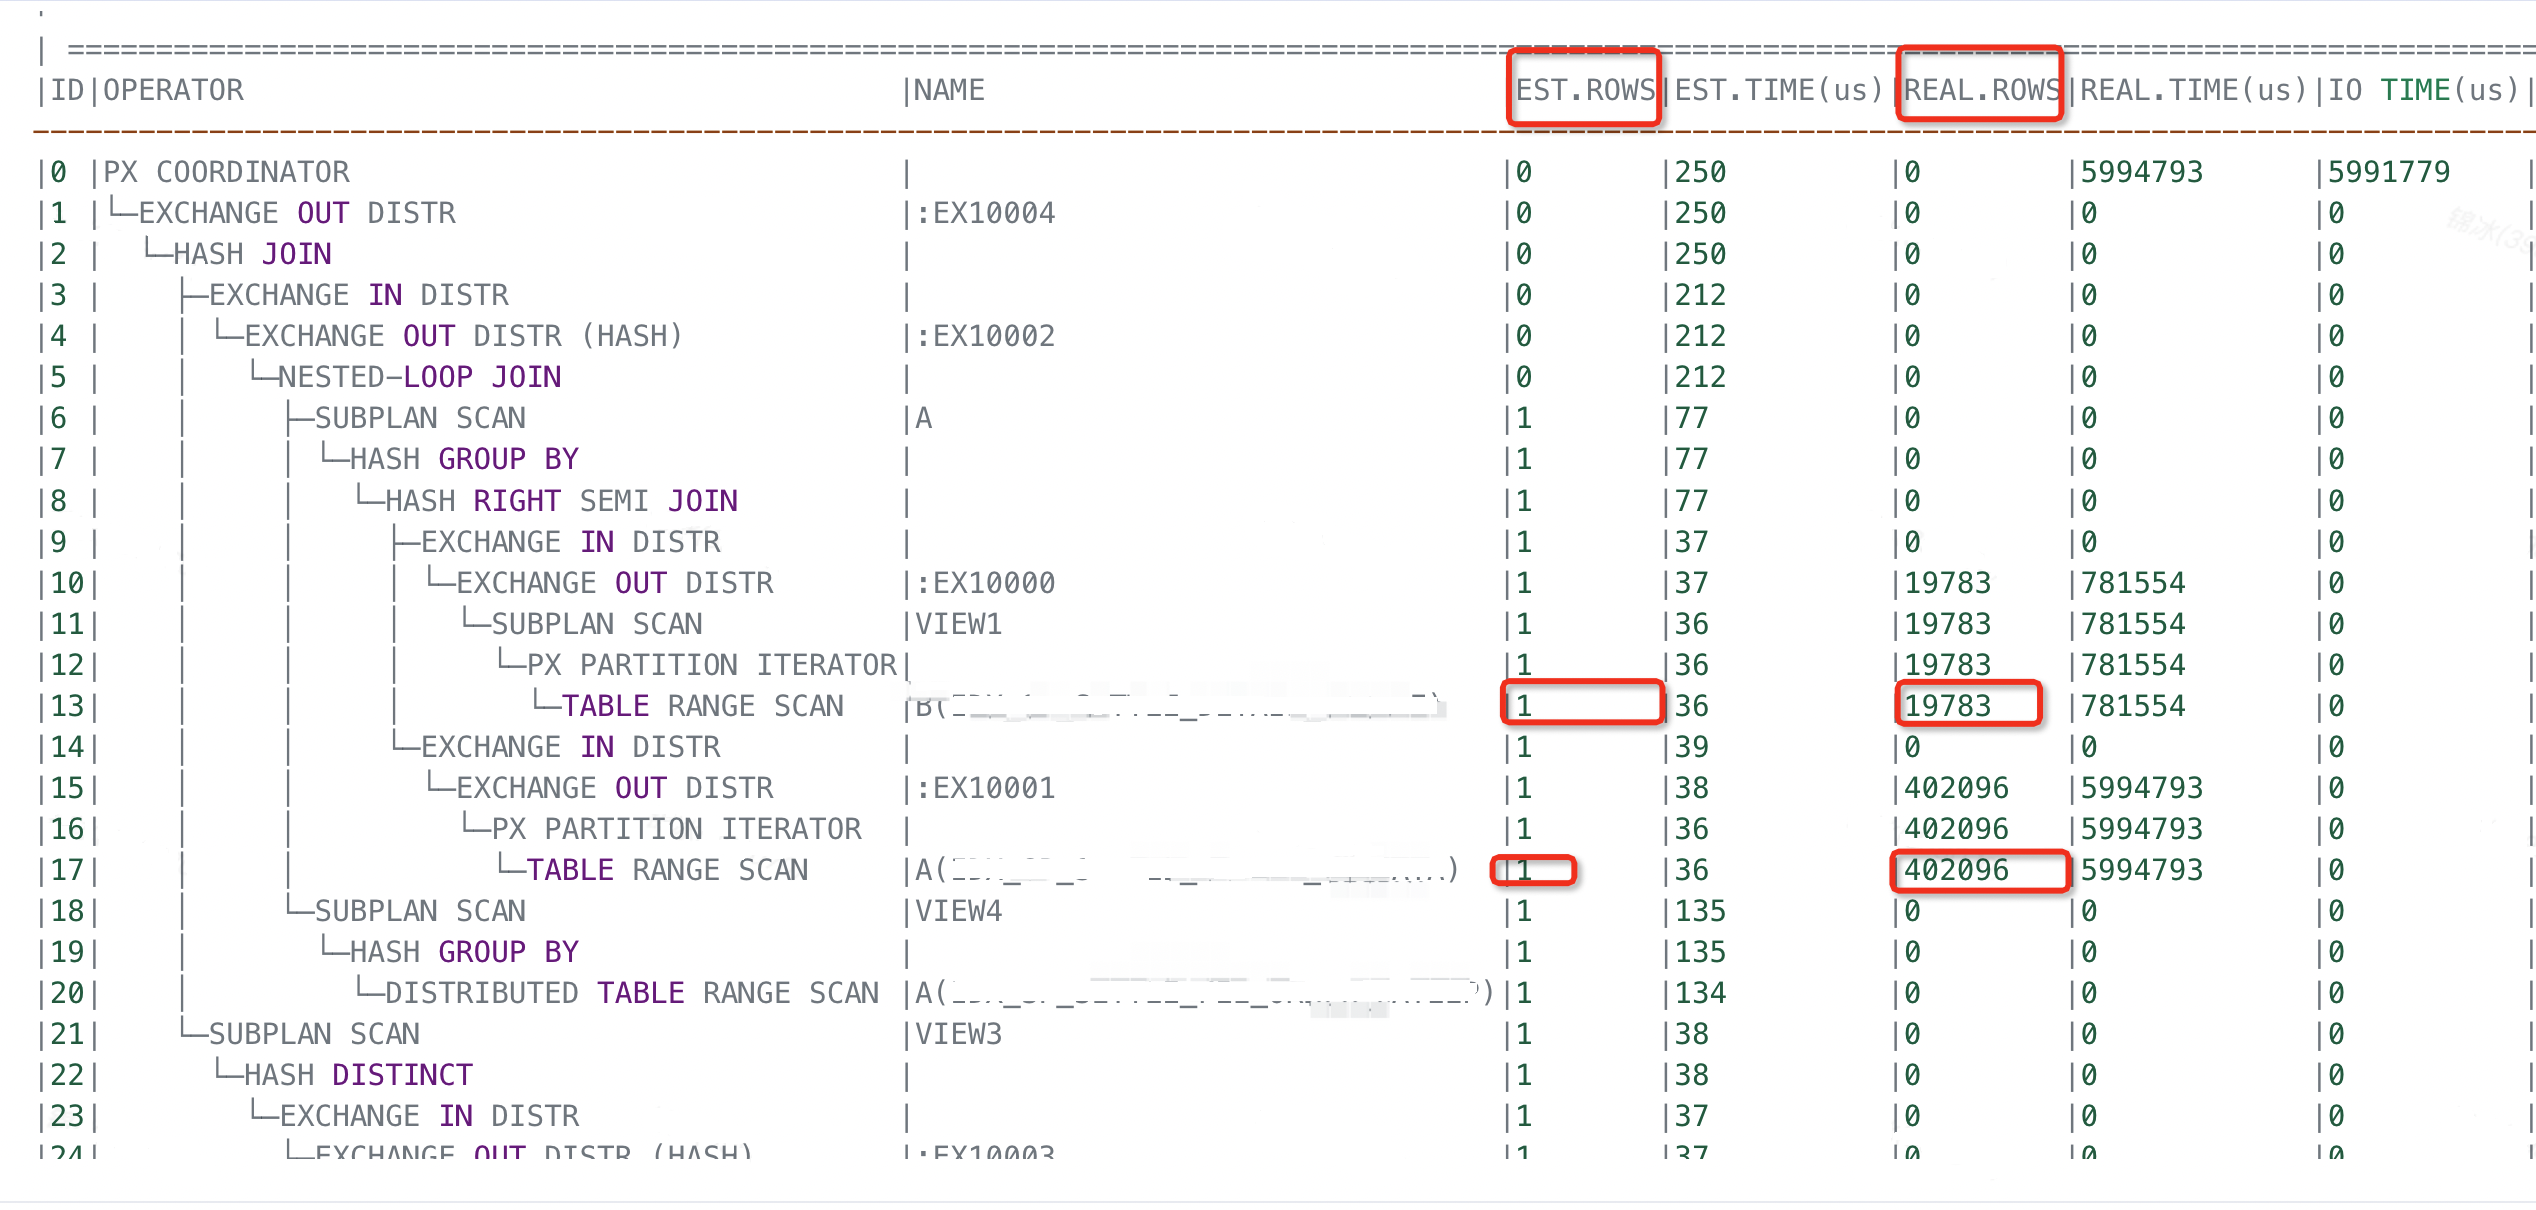Click the 5994793 real time value on row 0
Screen dimensions: 2536x1210
(x=2140, y=171)
